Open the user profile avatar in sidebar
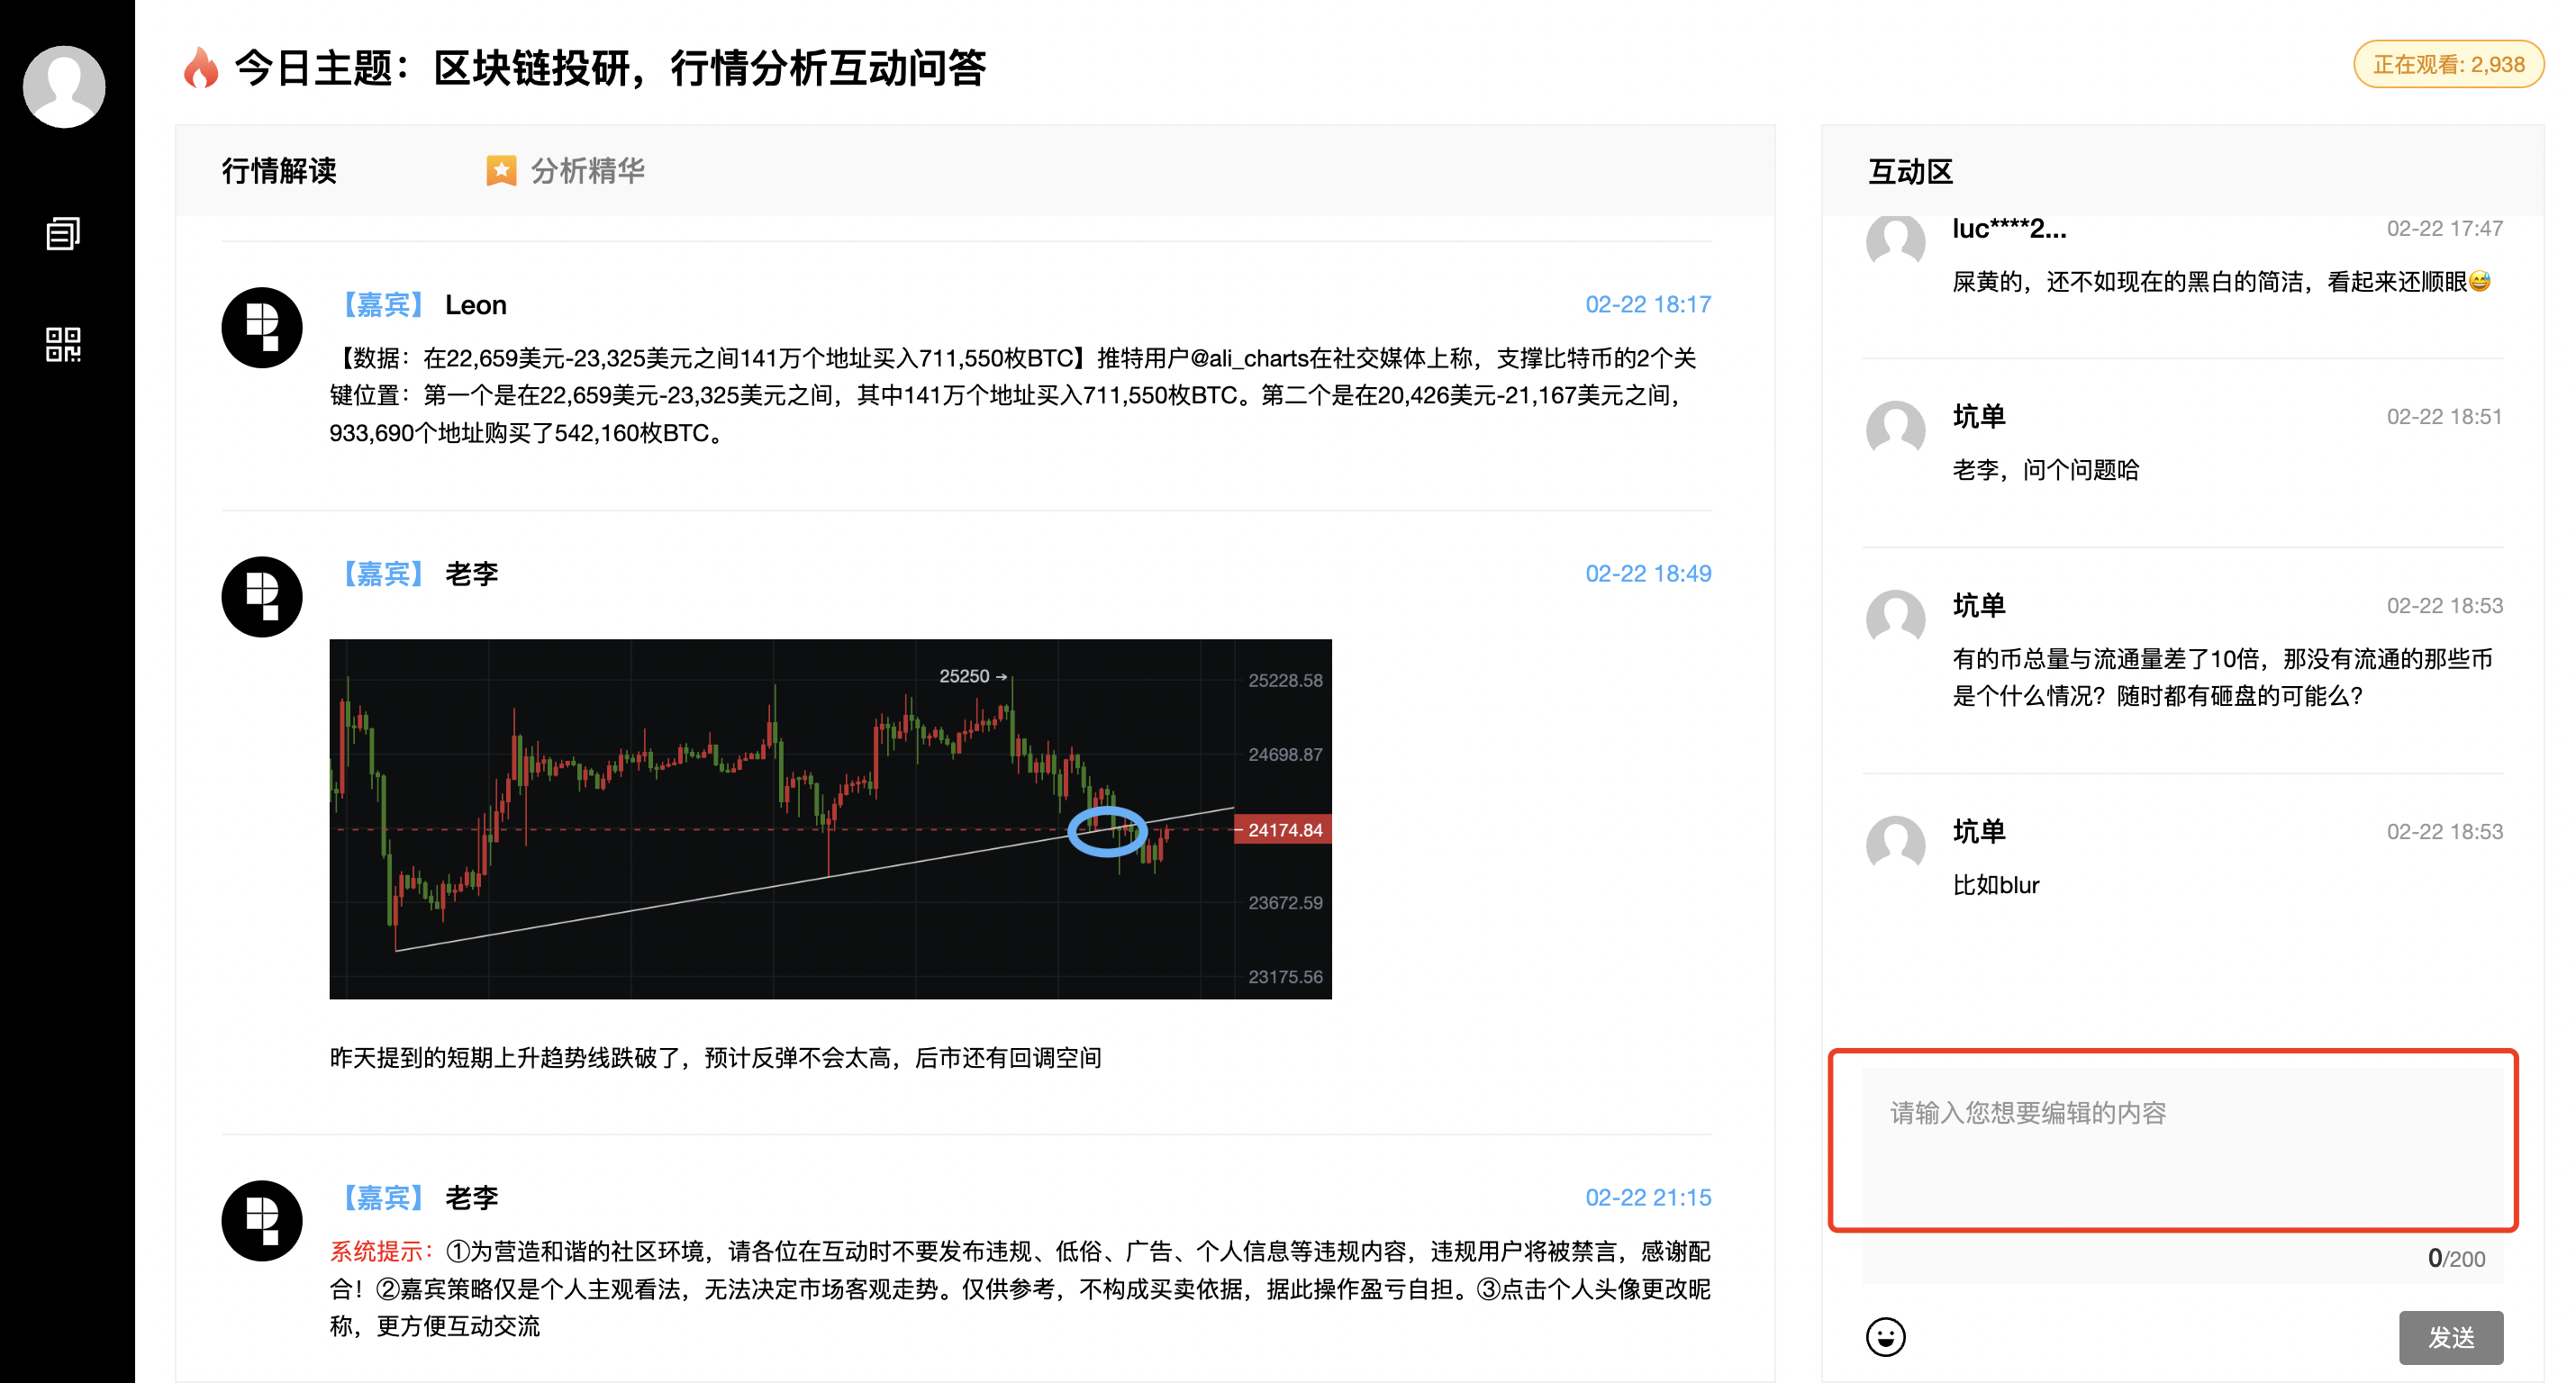 click(x=64, y=86)
